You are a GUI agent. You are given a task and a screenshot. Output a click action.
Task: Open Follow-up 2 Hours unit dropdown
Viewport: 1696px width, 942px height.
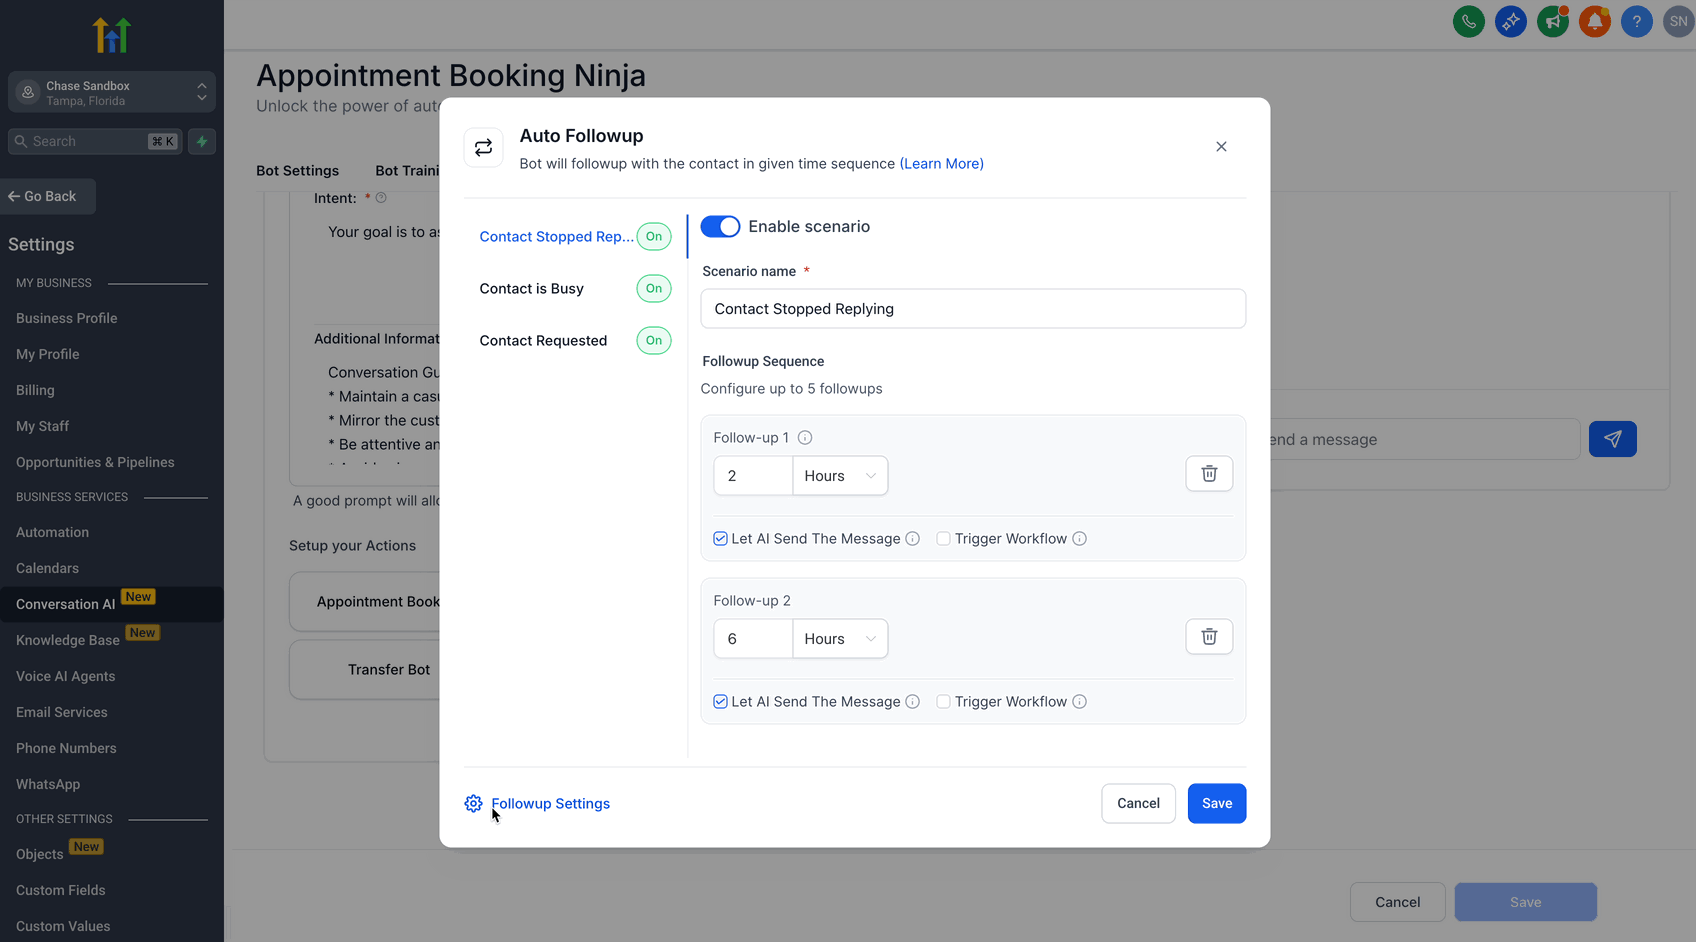[840, 639]
